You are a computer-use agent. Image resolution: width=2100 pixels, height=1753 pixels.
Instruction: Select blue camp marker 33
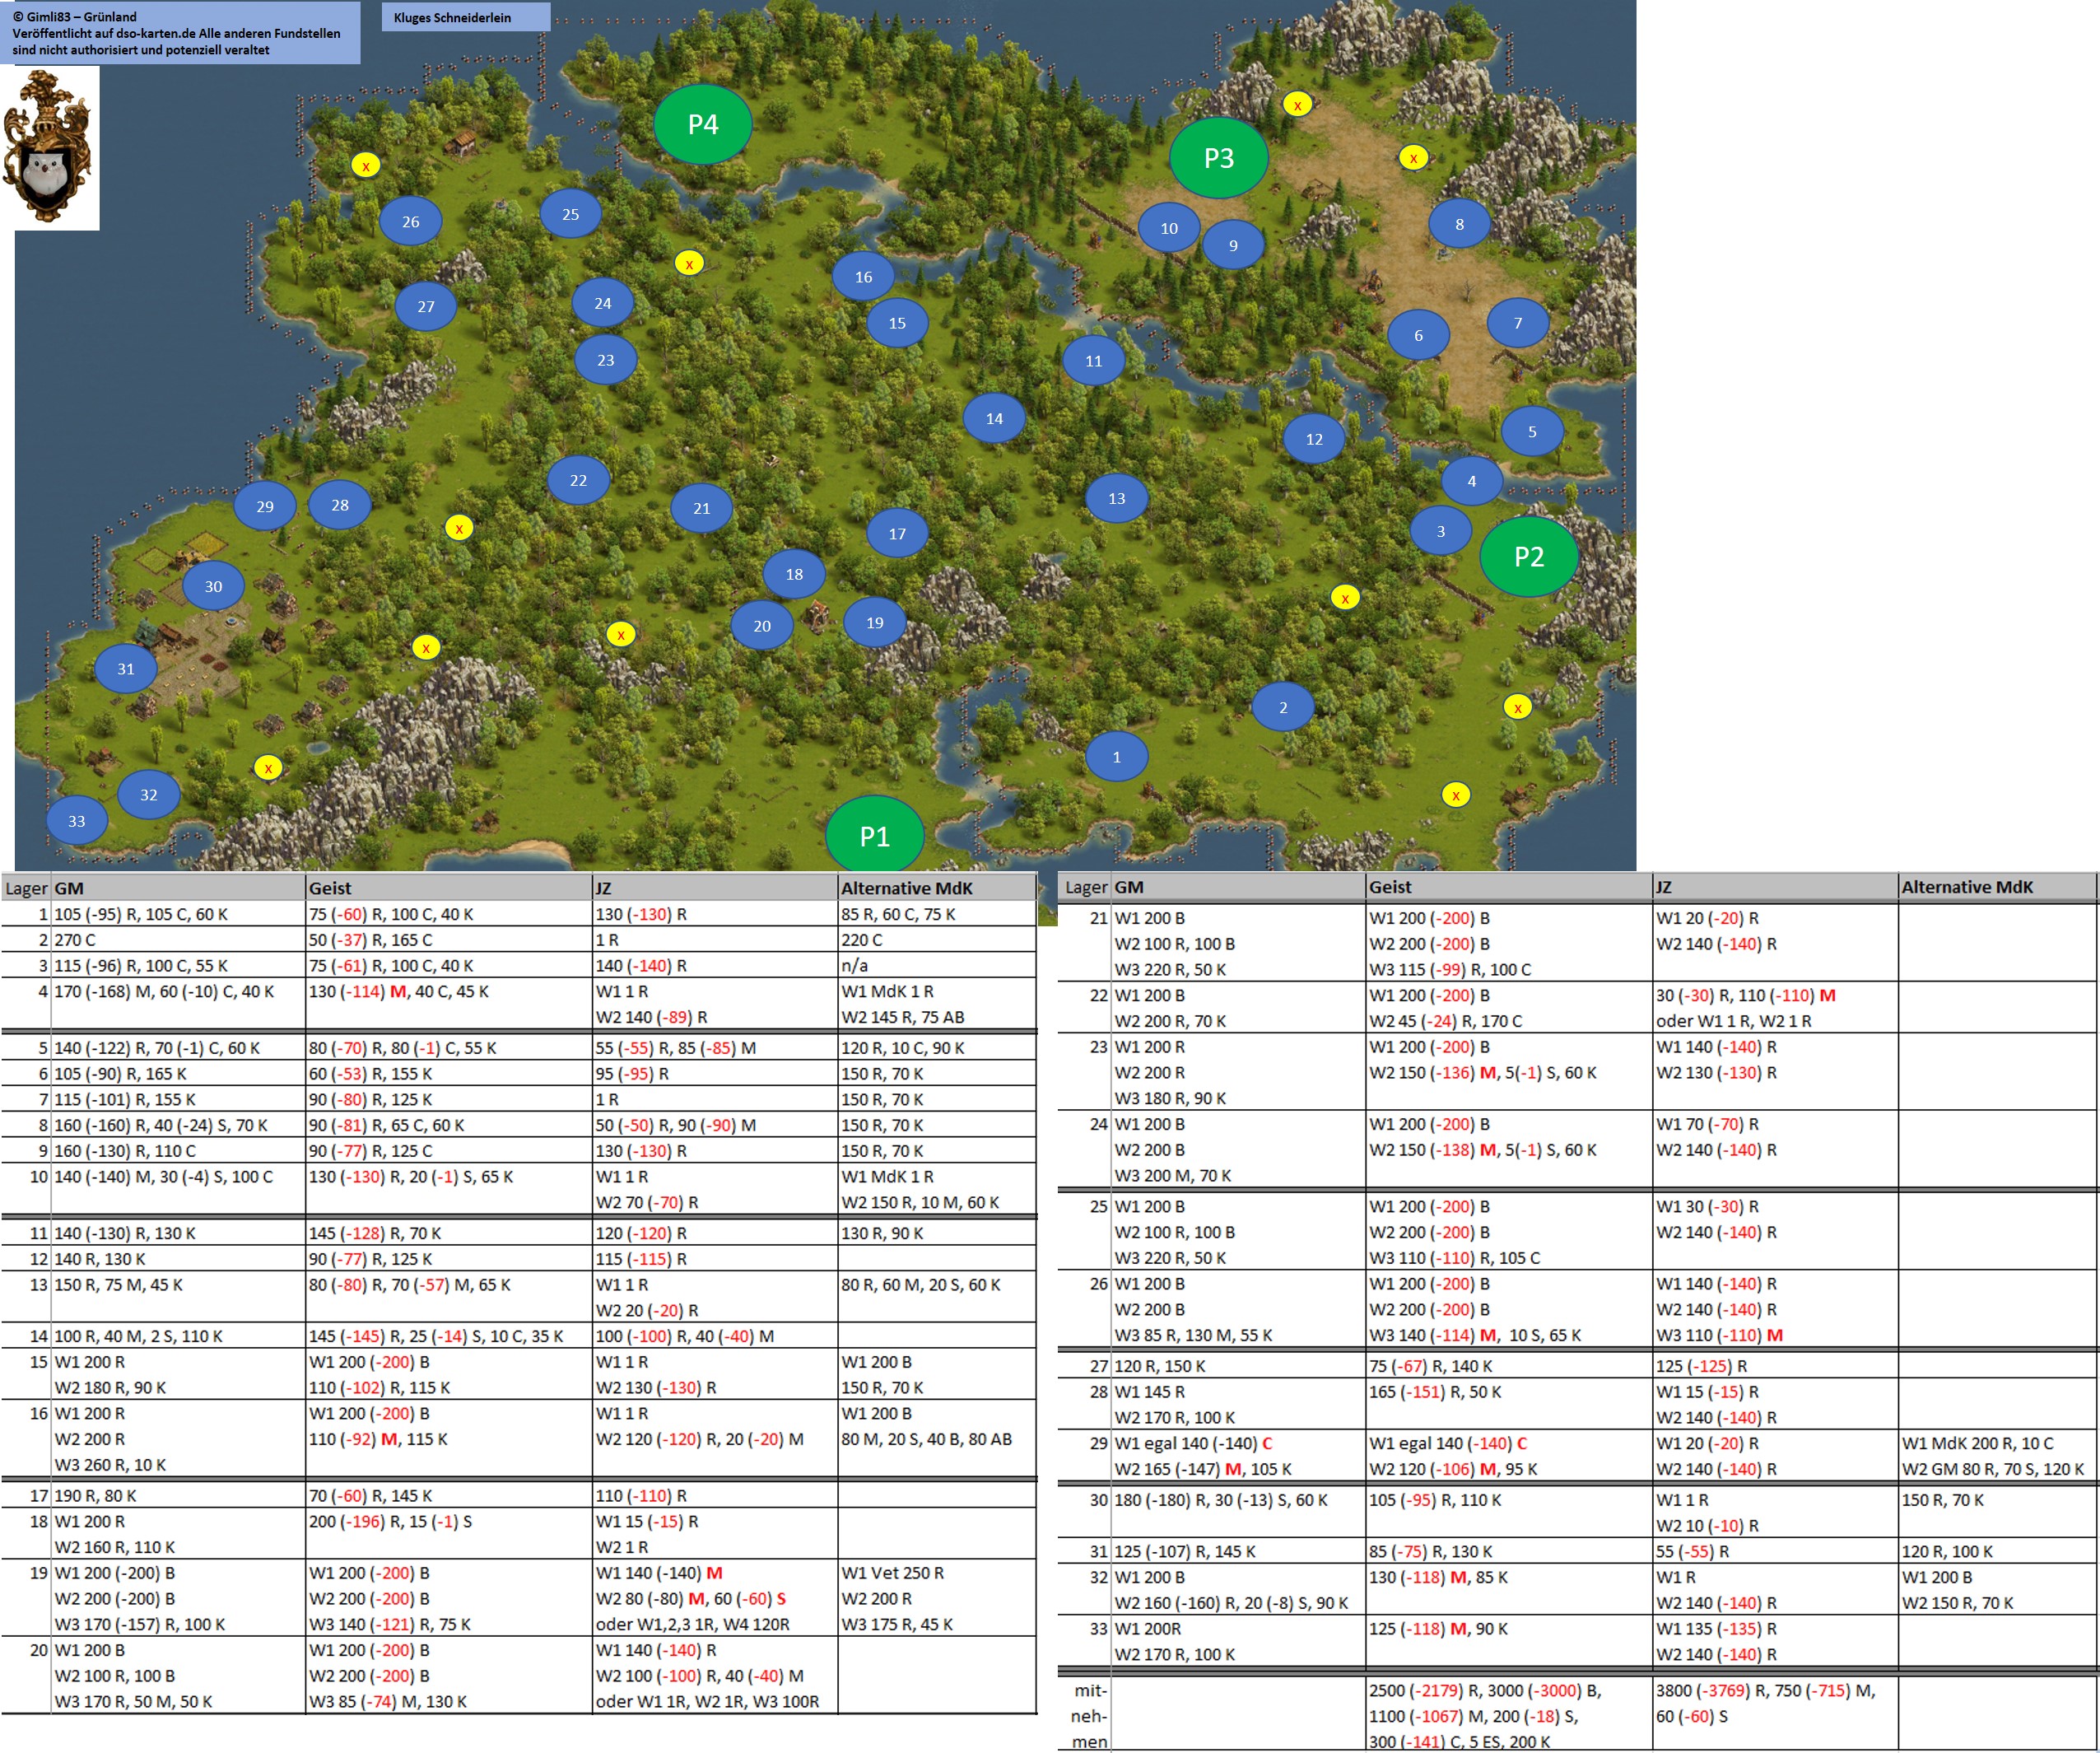coord(77,821)
